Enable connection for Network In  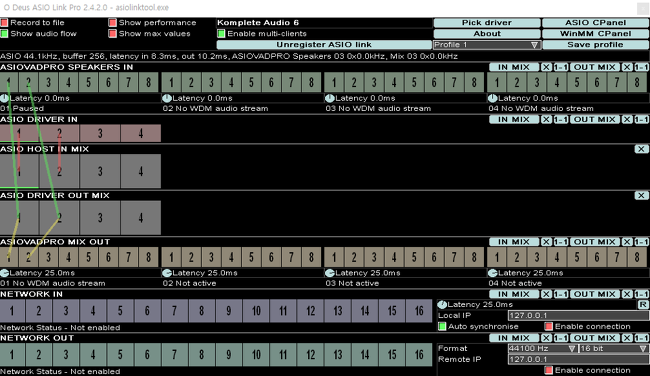pyautogui.click(x=549, y=326)
